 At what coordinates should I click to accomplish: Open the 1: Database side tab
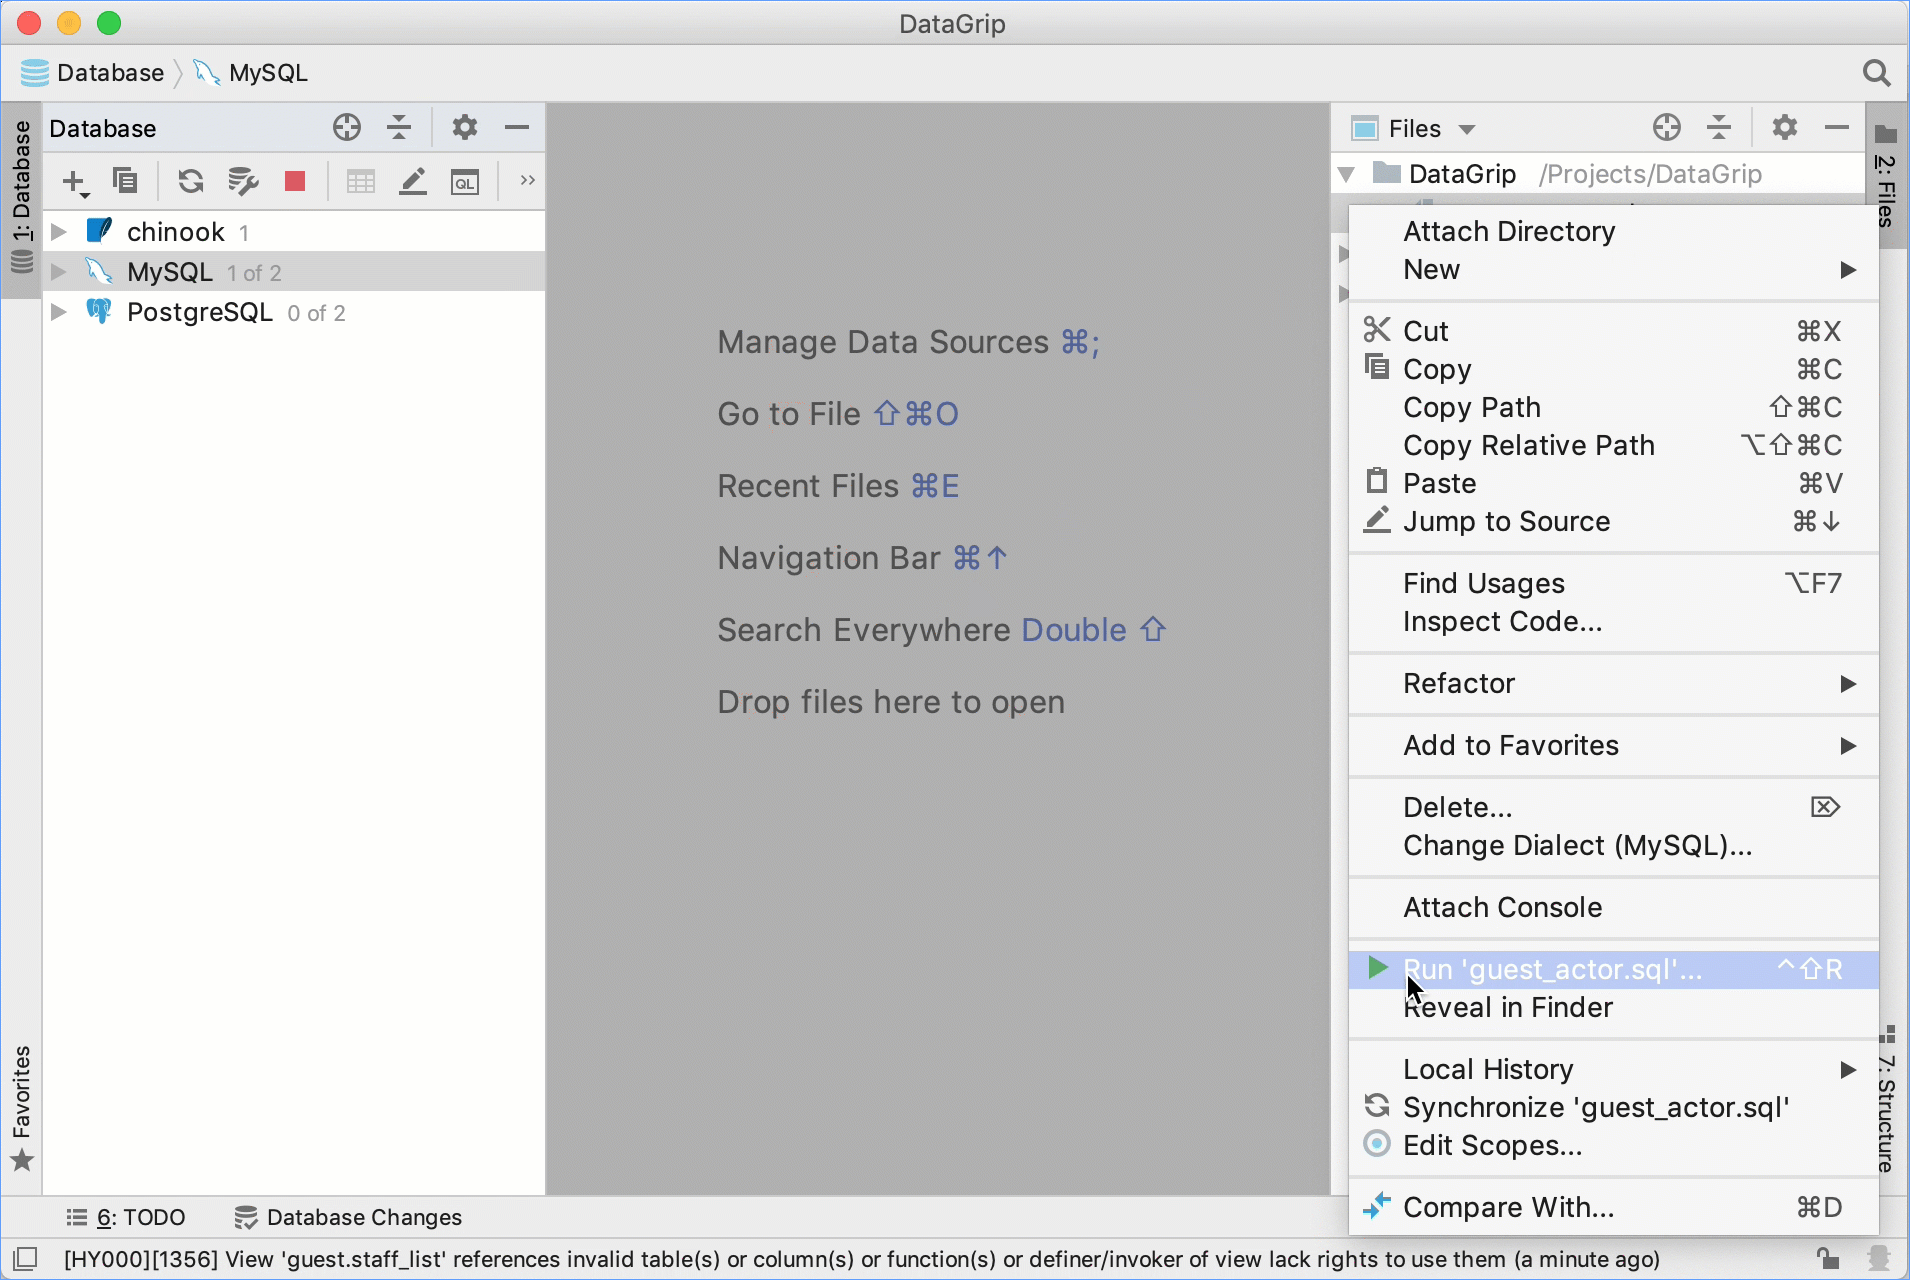coord(21,198)
